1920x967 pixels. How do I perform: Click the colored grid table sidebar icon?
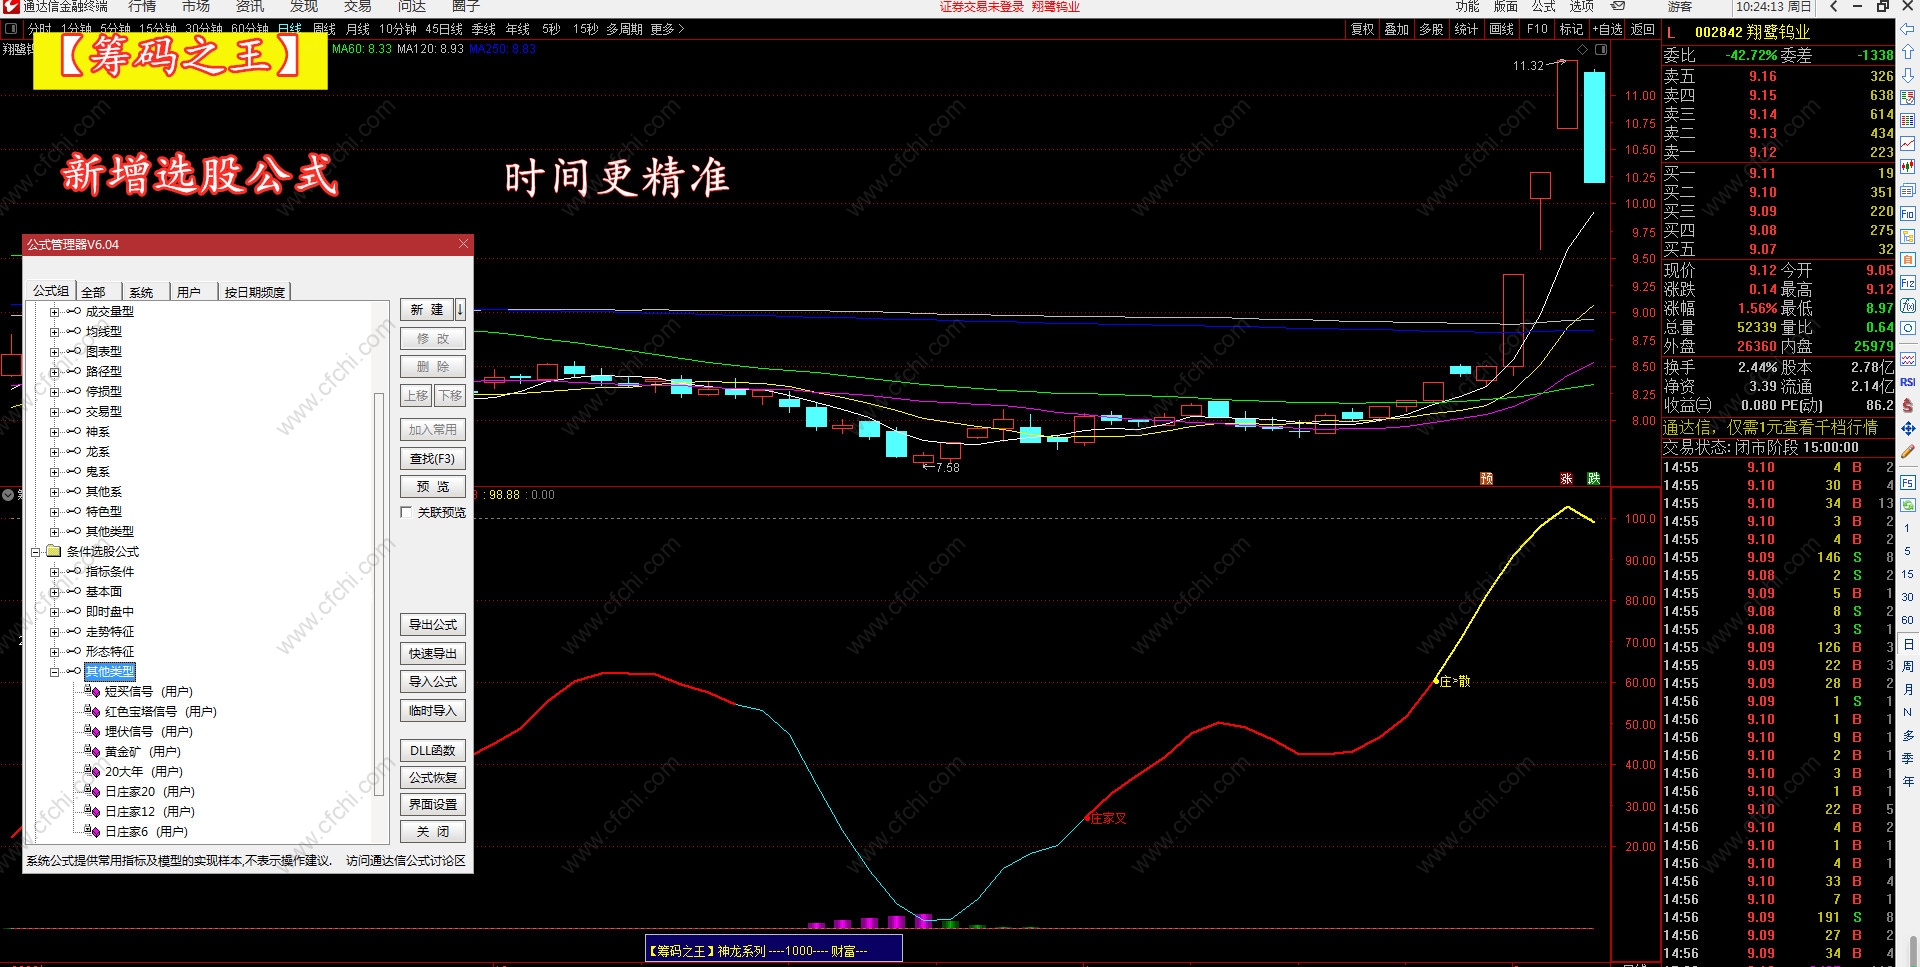(1908, 121)
